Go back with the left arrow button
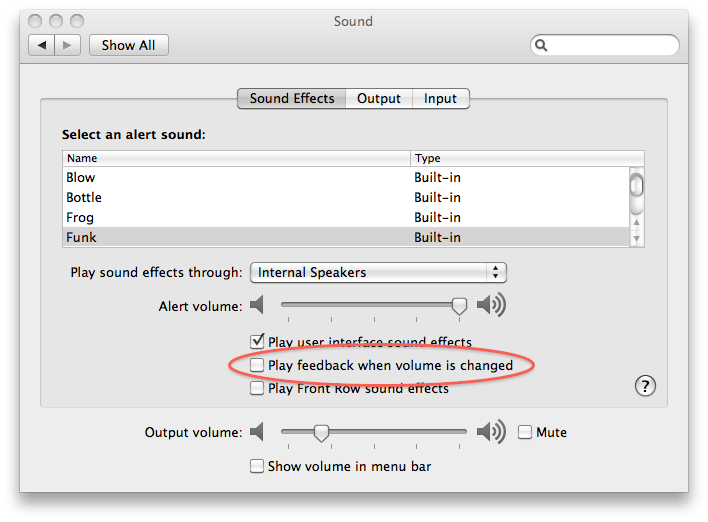 click(42, 45)
